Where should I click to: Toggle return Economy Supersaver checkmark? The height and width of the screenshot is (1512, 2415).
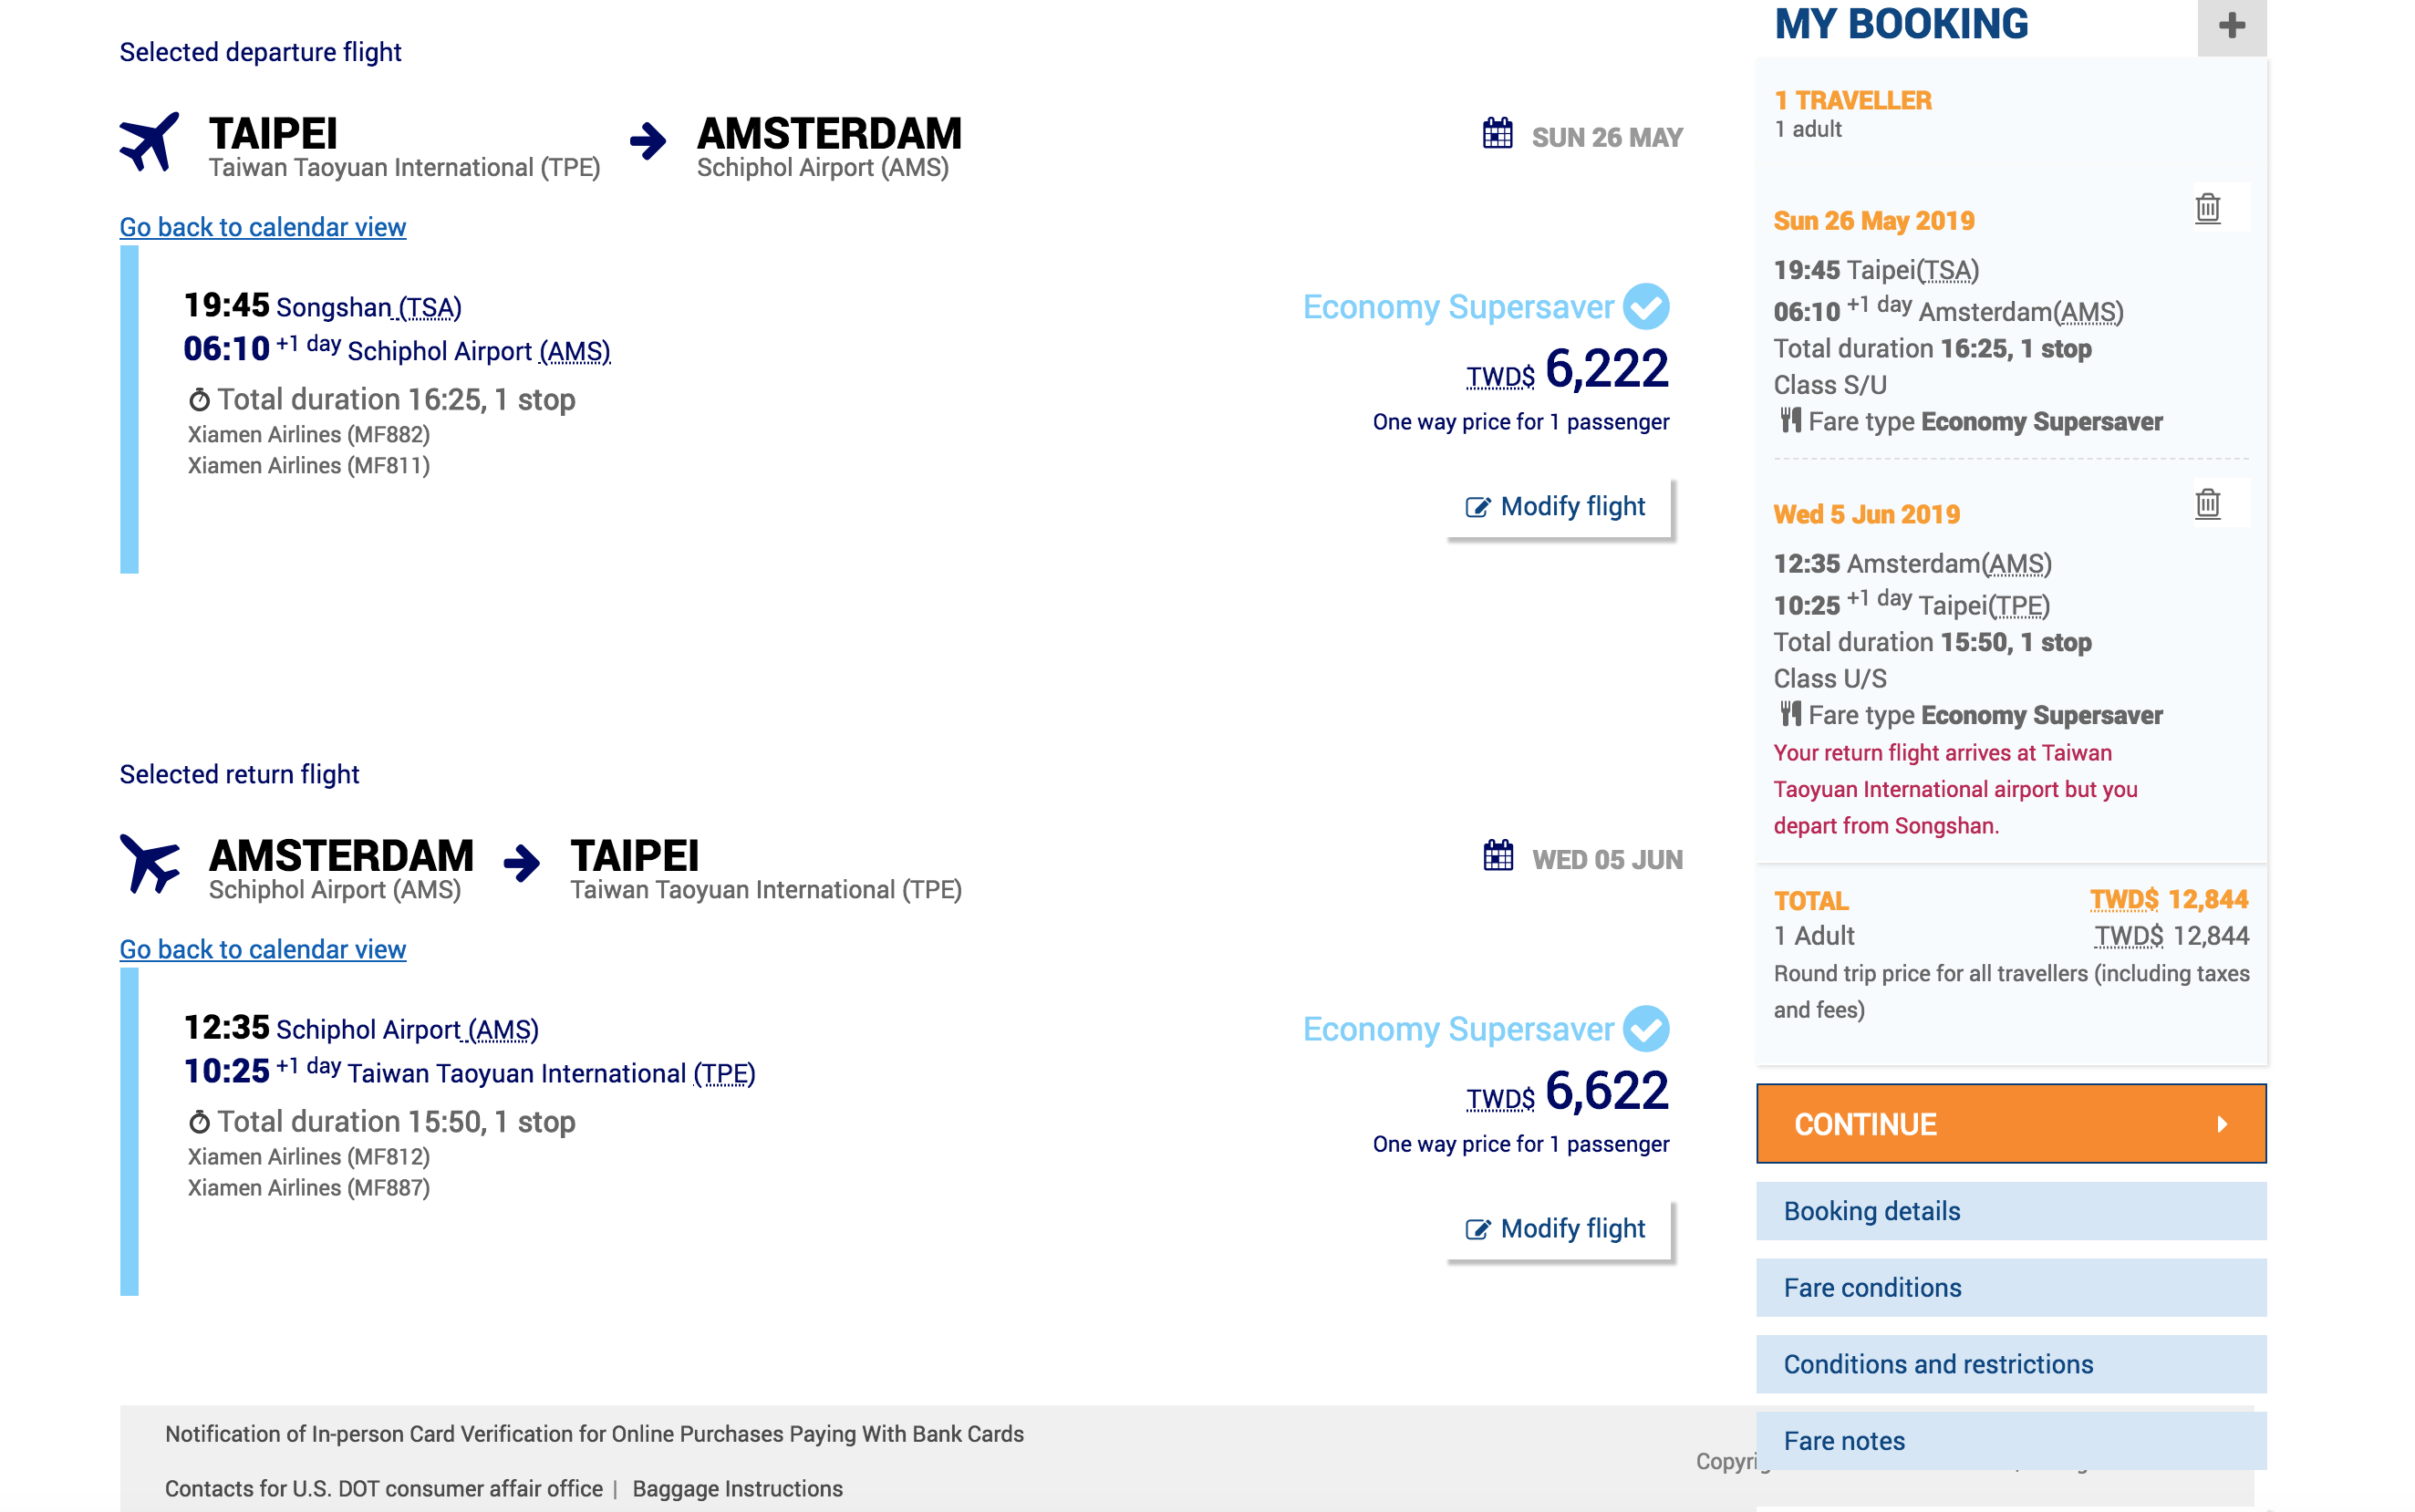[1645, 1029]
